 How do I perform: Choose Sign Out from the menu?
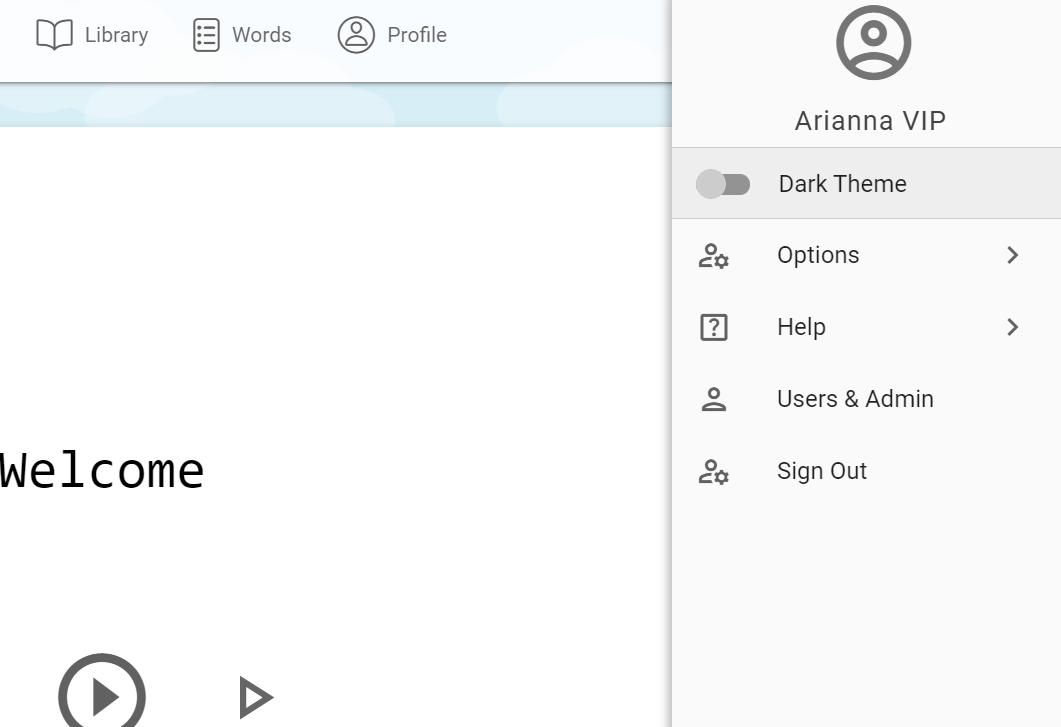[x=866, y=470]
